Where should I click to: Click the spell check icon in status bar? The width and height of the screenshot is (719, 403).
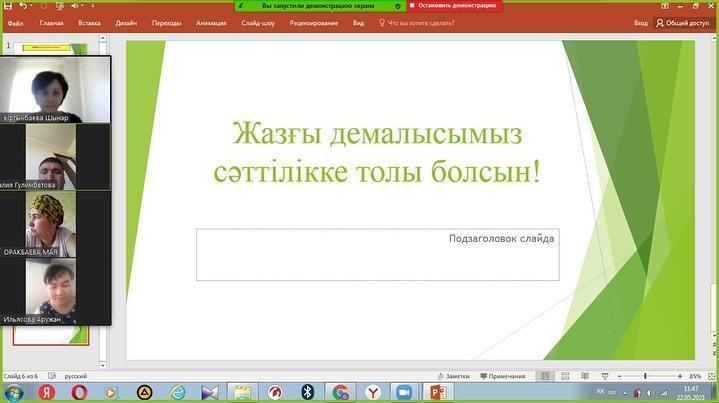[52, 376]
